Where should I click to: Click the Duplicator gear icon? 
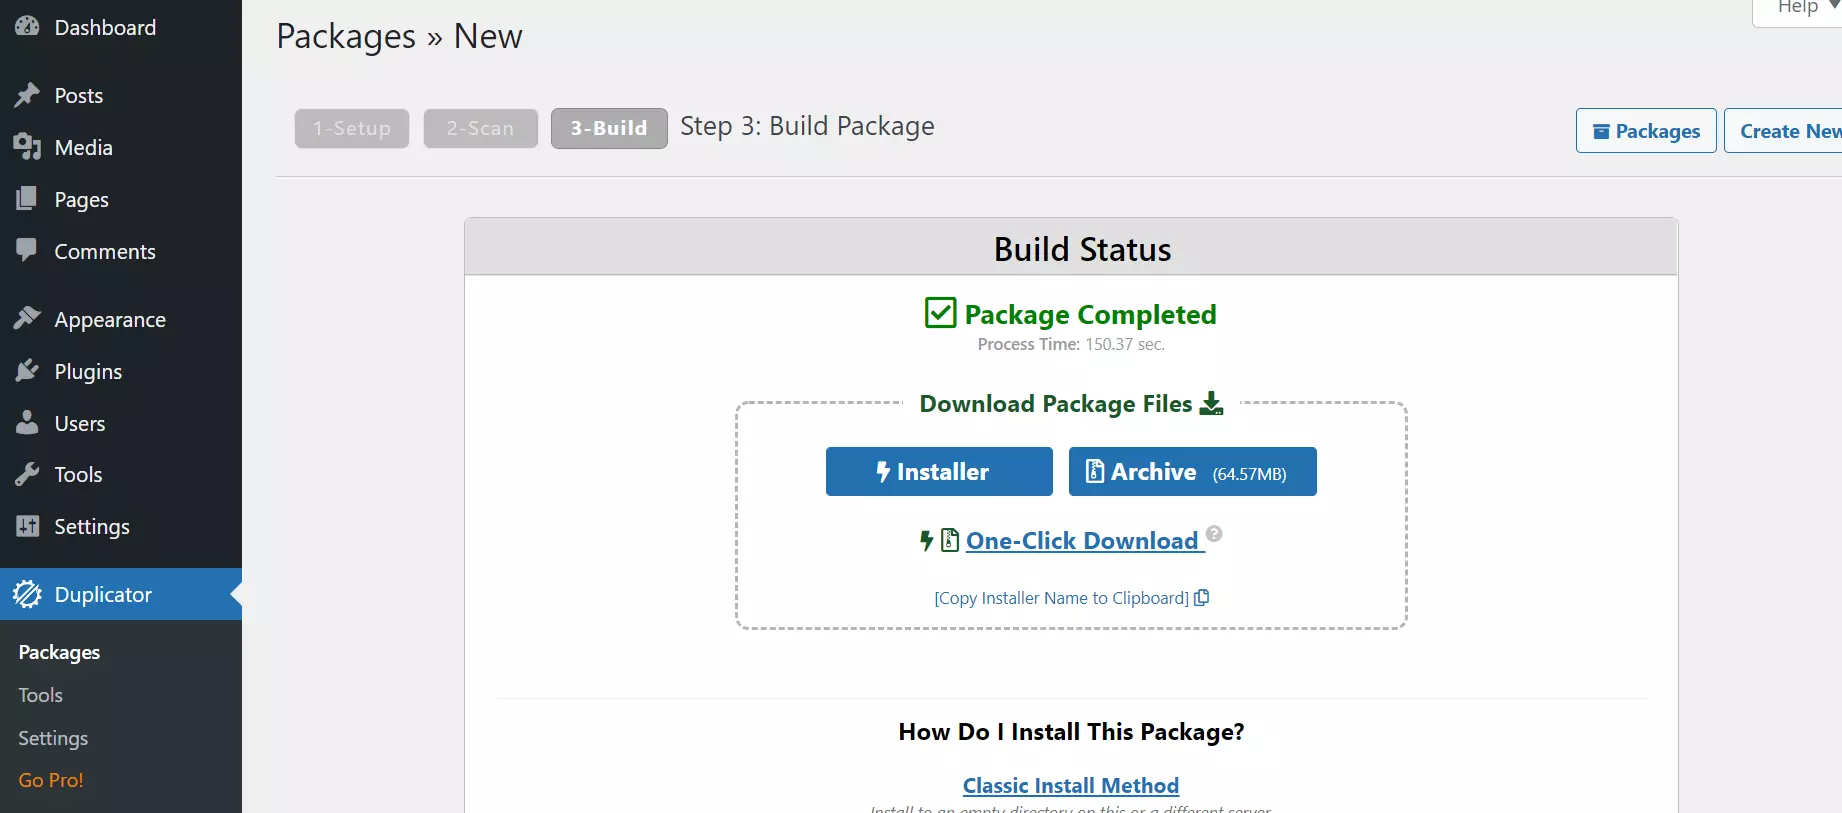[x=27, y=594]
